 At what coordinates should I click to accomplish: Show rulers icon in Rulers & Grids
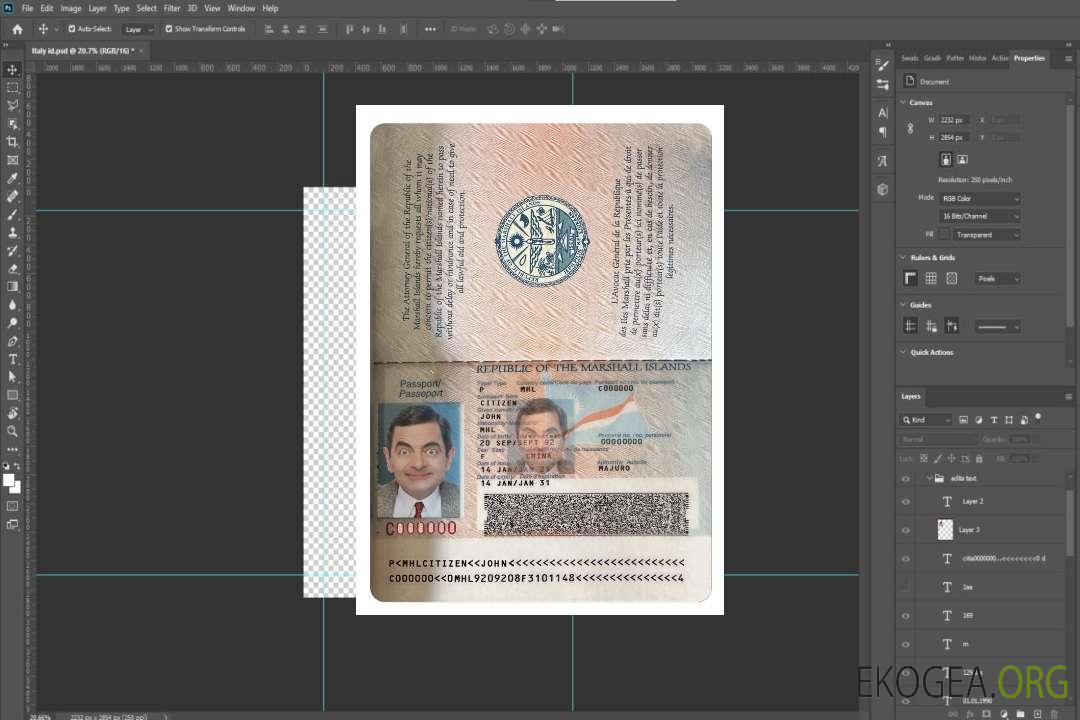pos(911,278)
